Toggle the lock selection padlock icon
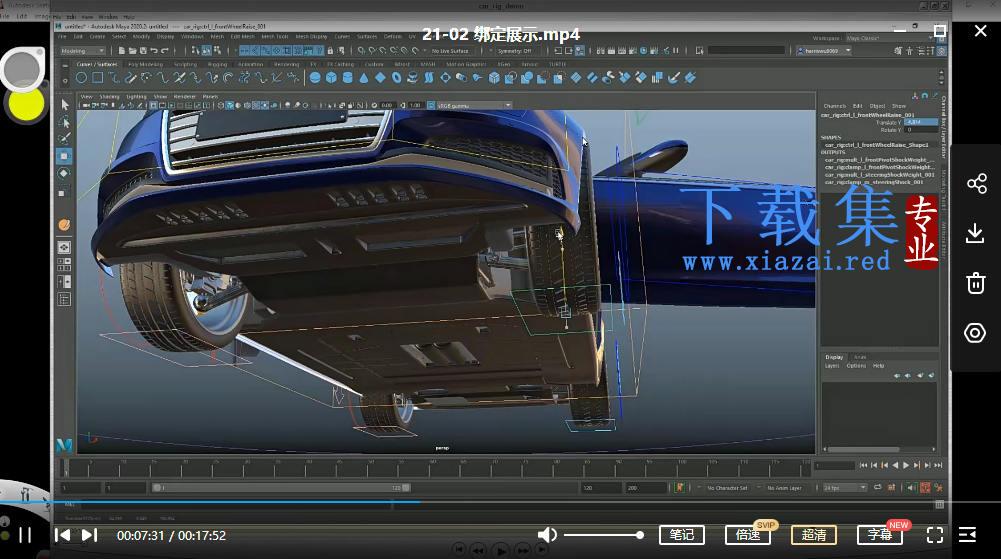Viewport: 1001px width, 559px height. [x=330, y=50]
